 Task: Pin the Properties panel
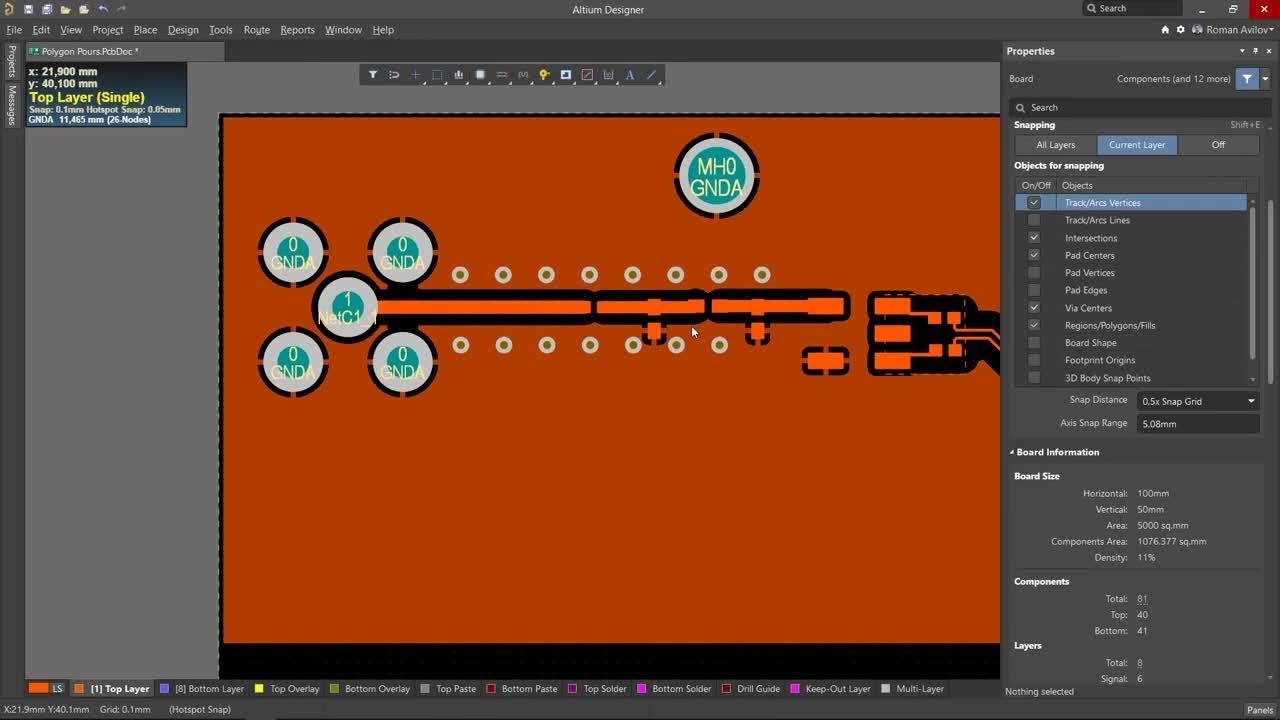tap(1256, 51)
